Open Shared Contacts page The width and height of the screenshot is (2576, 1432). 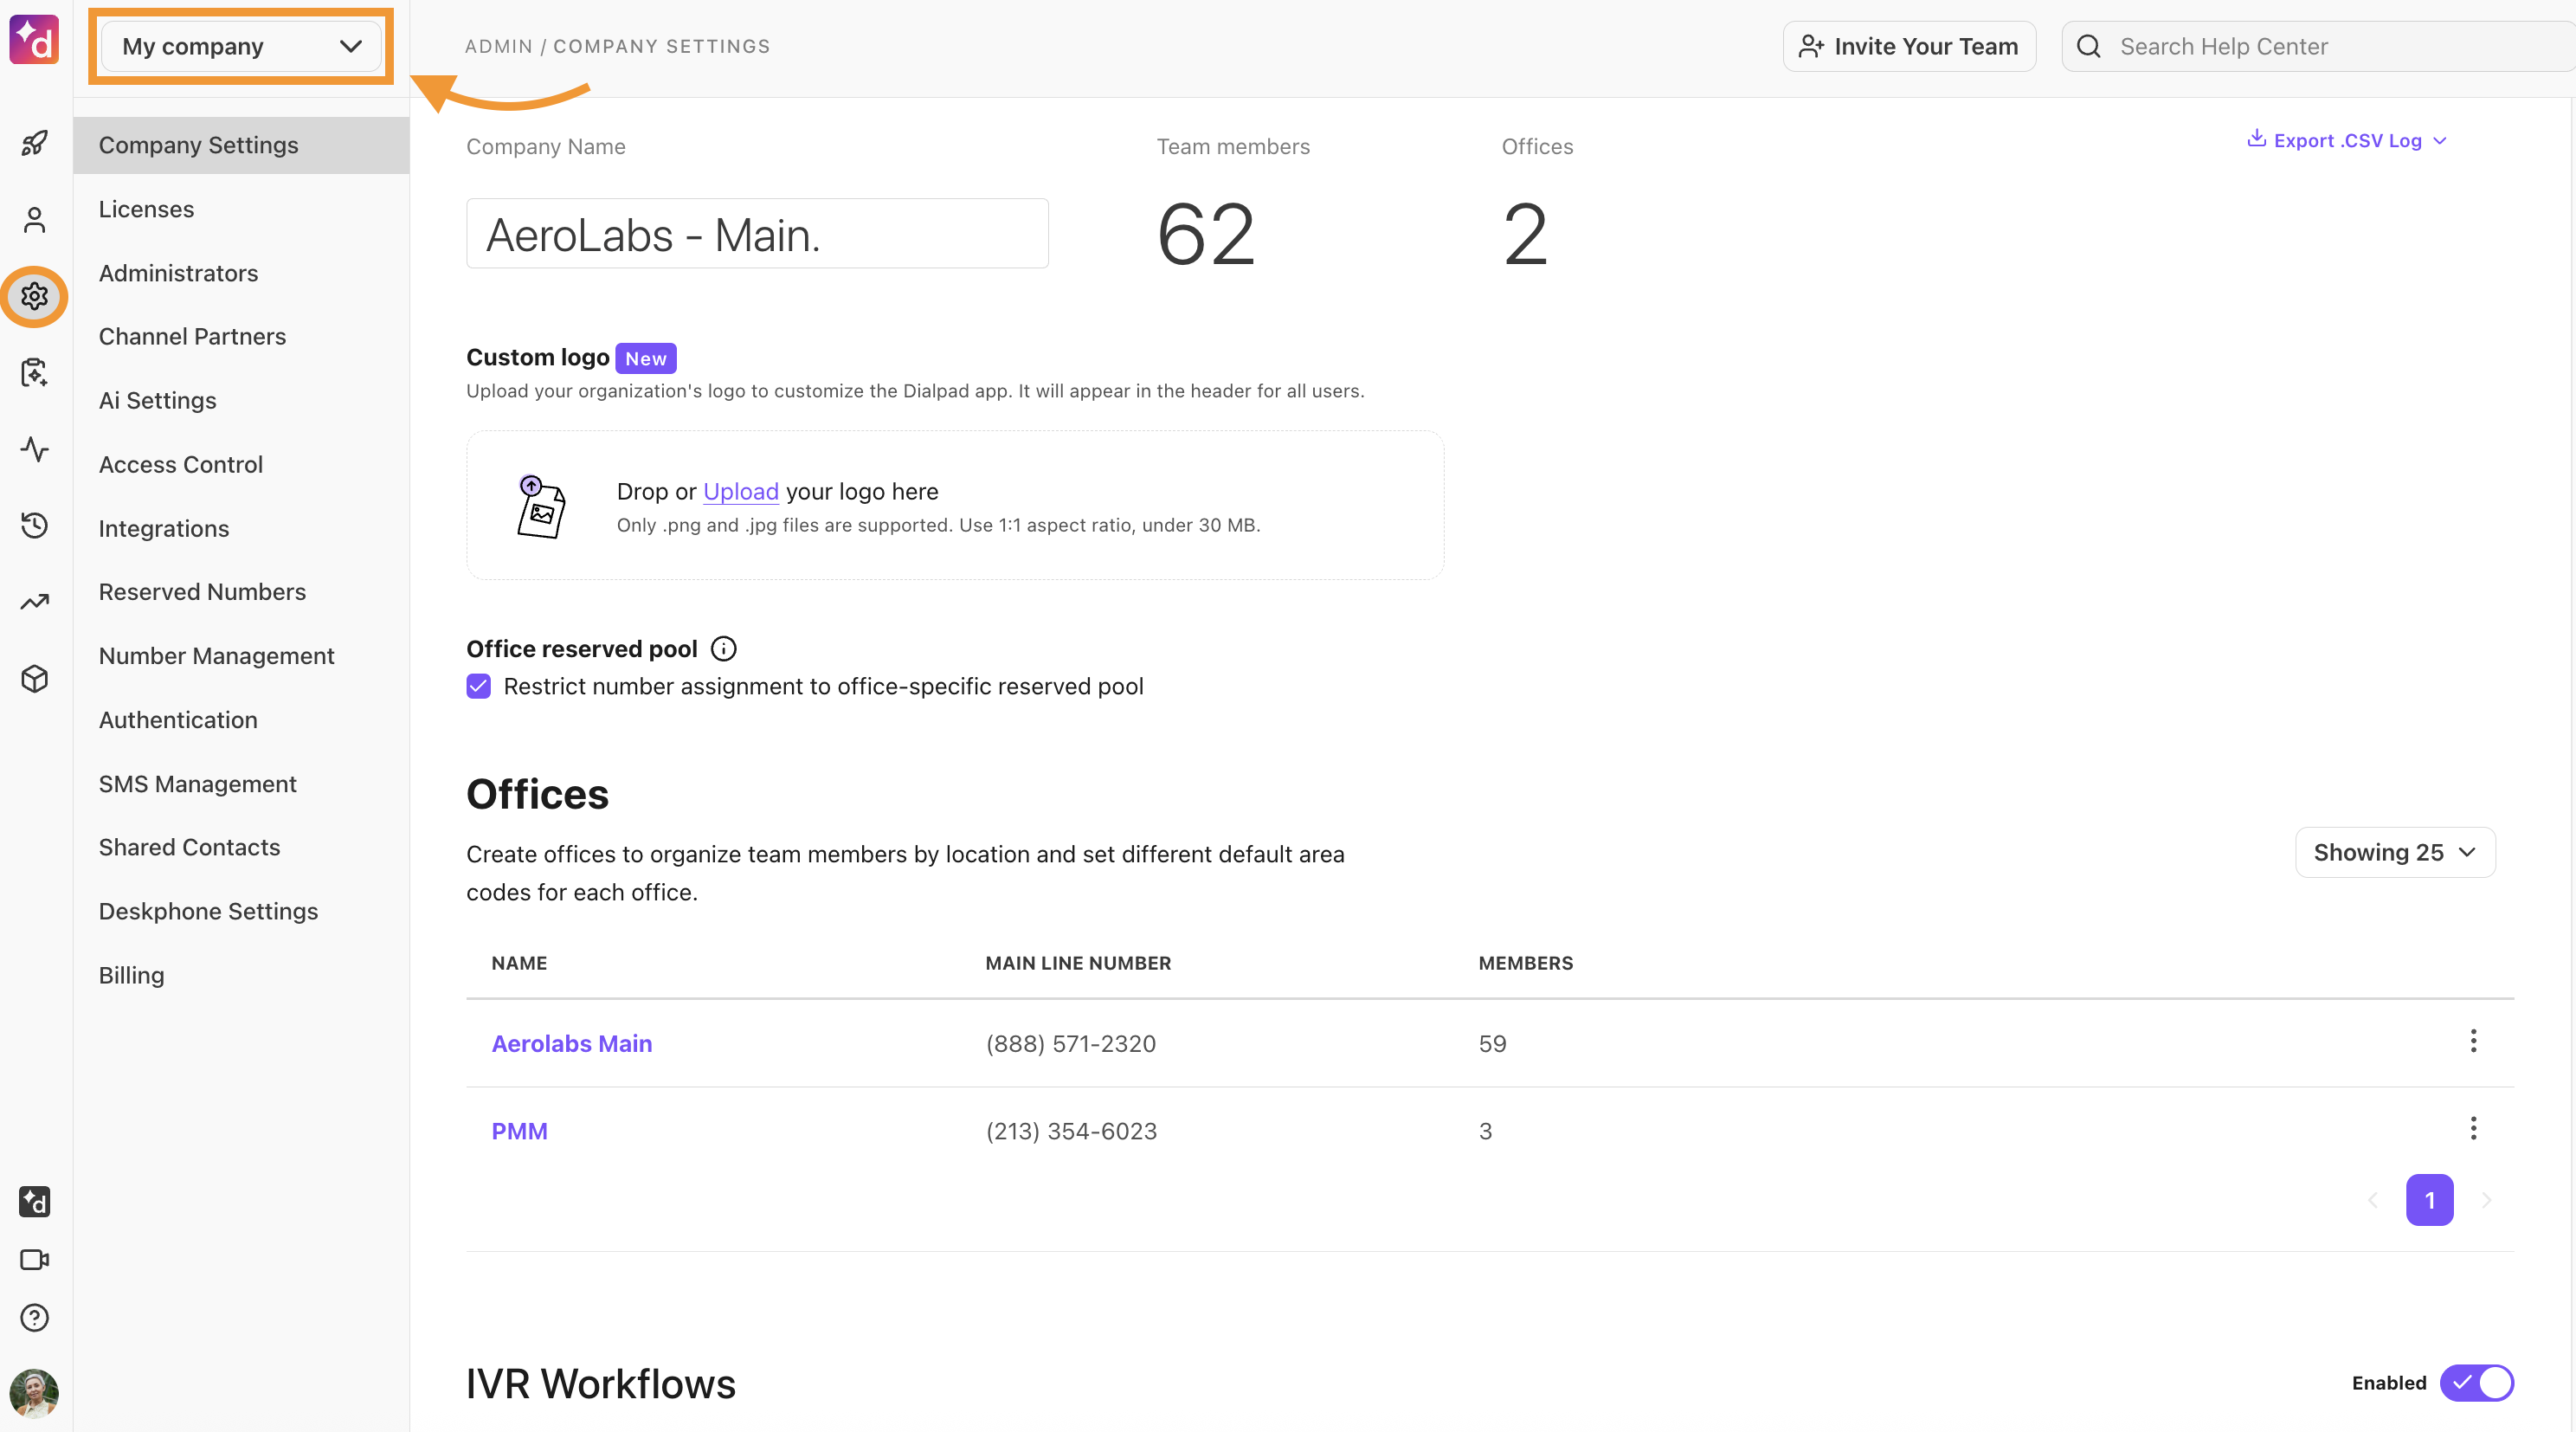click(189, 847)
